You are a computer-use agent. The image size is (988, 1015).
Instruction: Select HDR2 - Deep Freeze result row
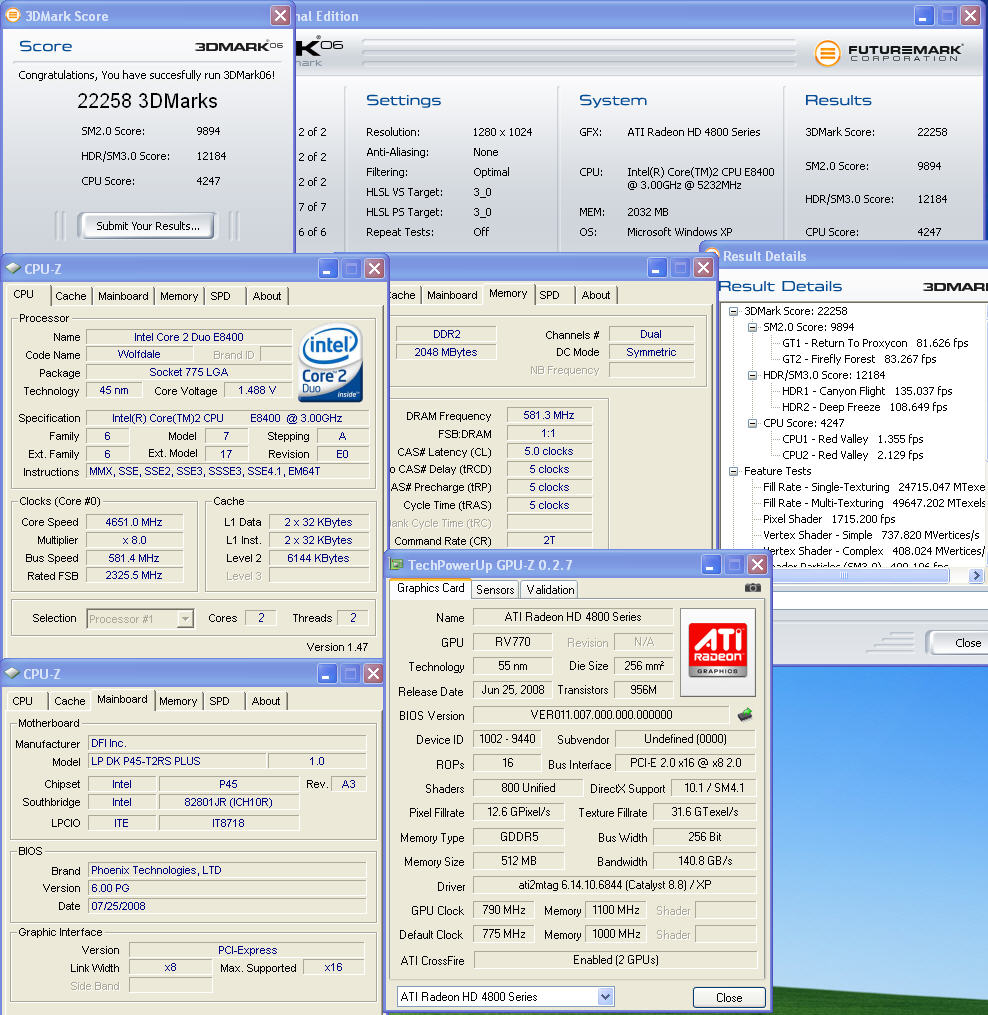pos(864,407)
